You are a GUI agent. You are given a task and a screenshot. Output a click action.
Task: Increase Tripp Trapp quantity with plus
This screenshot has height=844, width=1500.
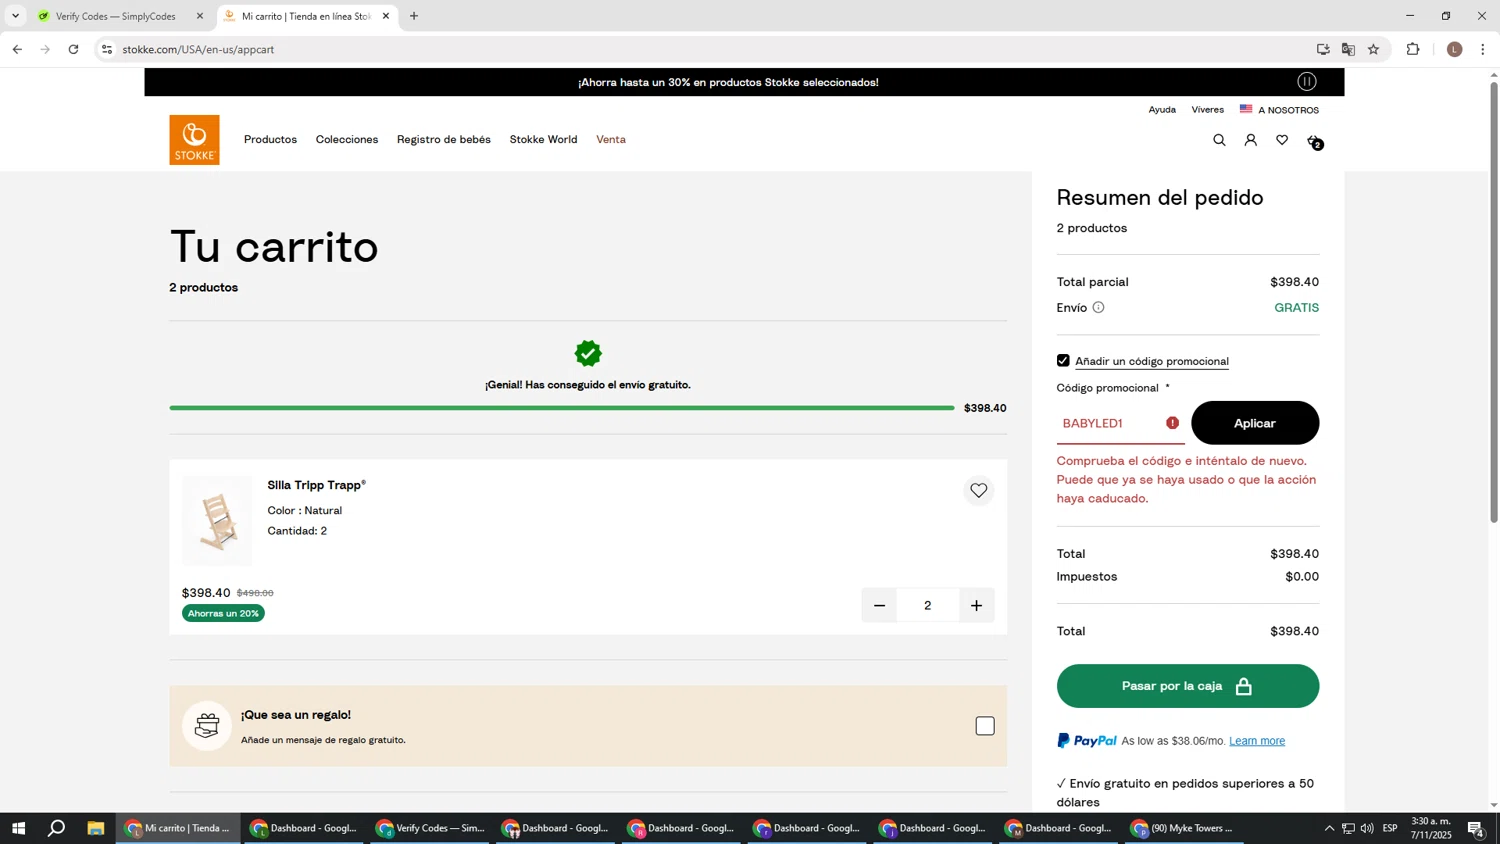[x=976, y=605]
